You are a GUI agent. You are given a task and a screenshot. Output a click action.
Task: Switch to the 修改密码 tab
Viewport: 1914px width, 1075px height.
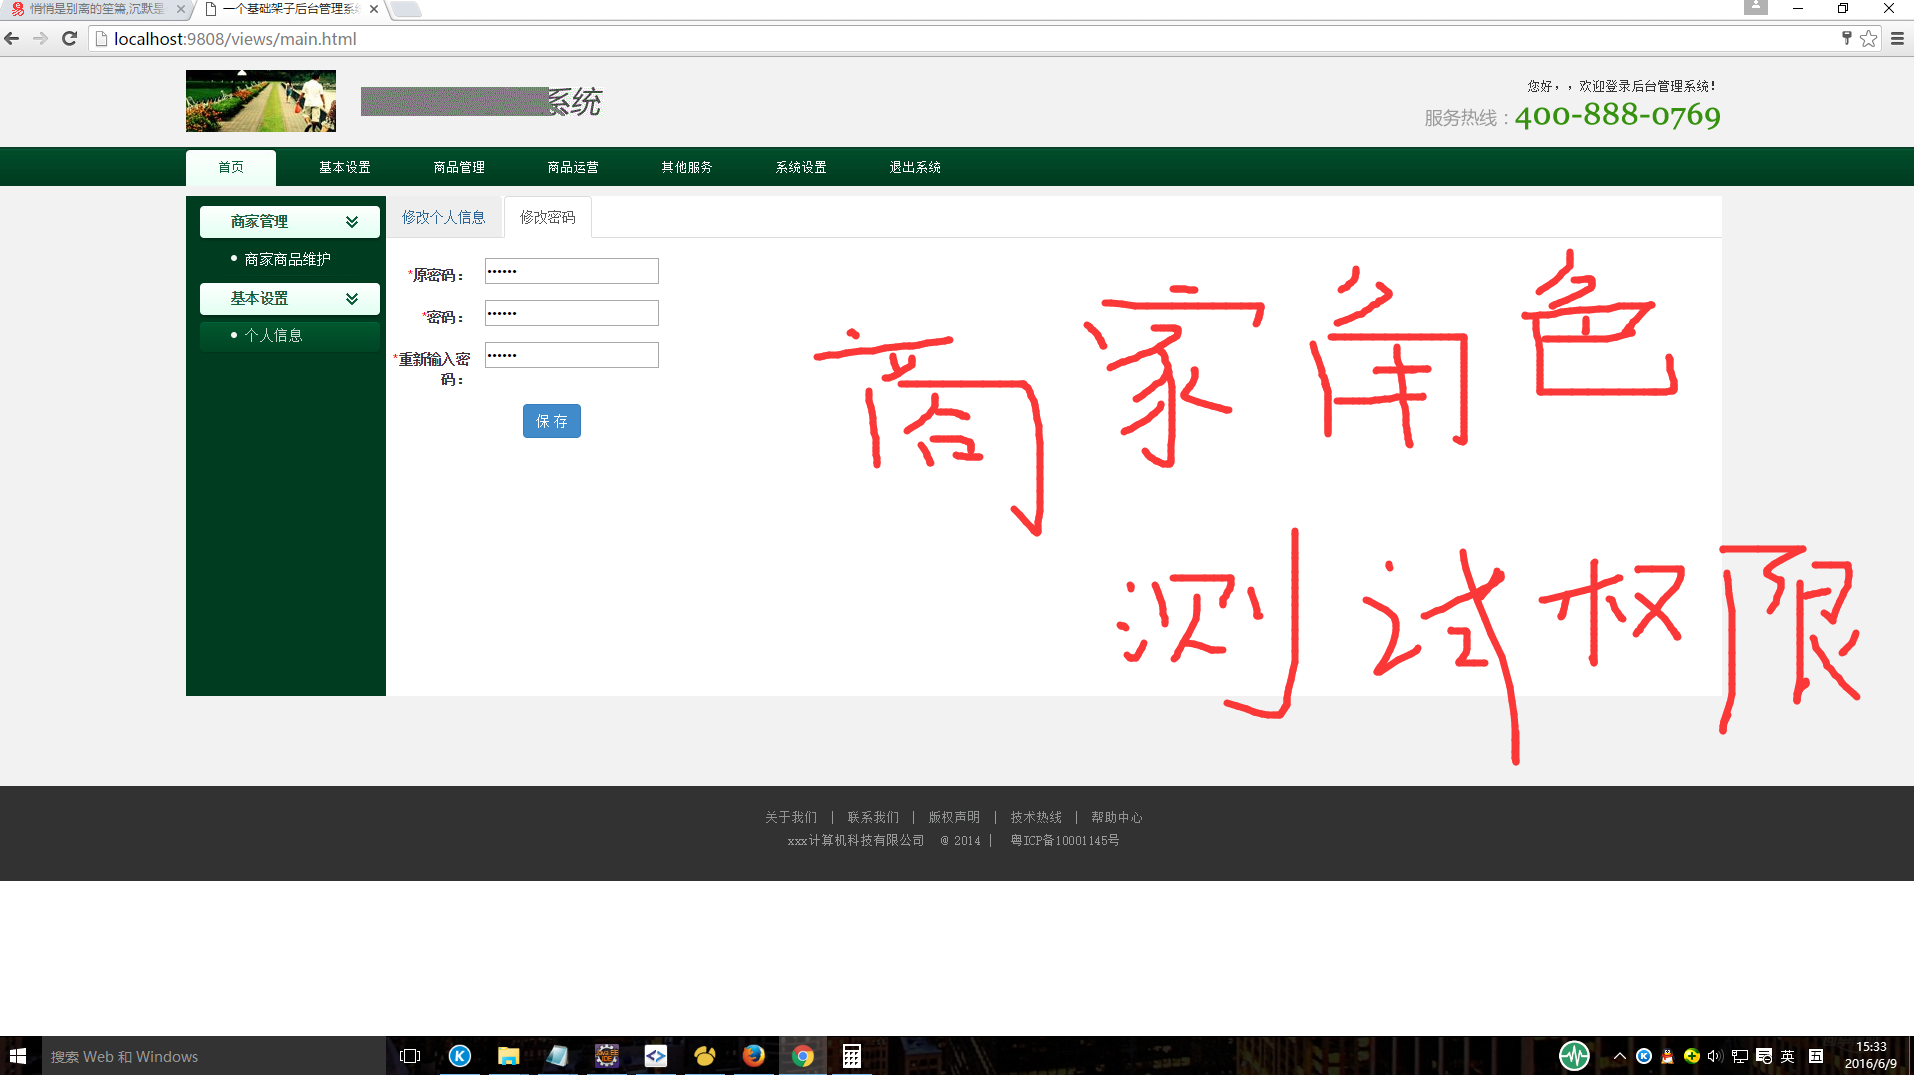tap(548, 217)
